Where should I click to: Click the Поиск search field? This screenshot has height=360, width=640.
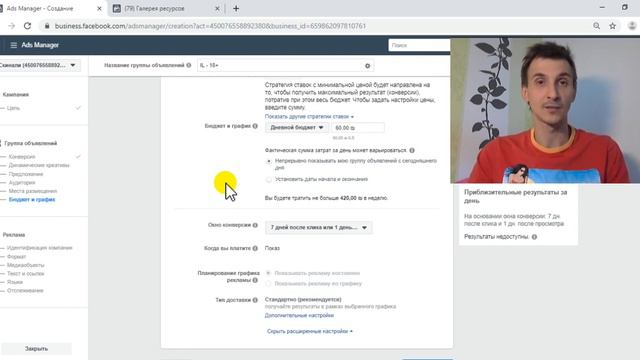point(419,45)
